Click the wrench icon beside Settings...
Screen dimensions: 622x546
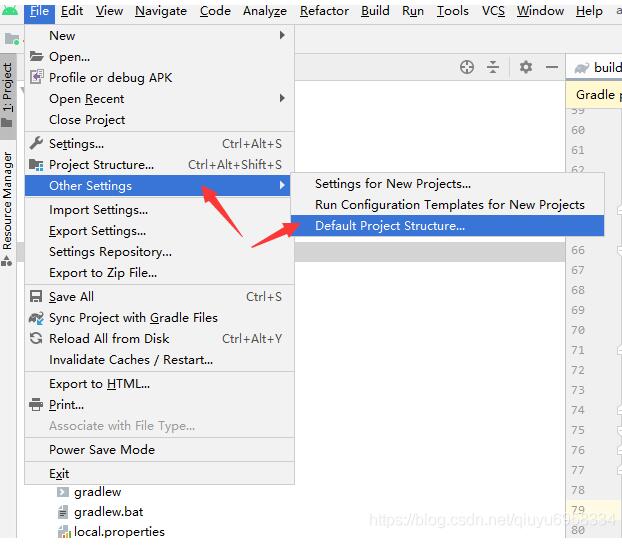click(36, 143)
